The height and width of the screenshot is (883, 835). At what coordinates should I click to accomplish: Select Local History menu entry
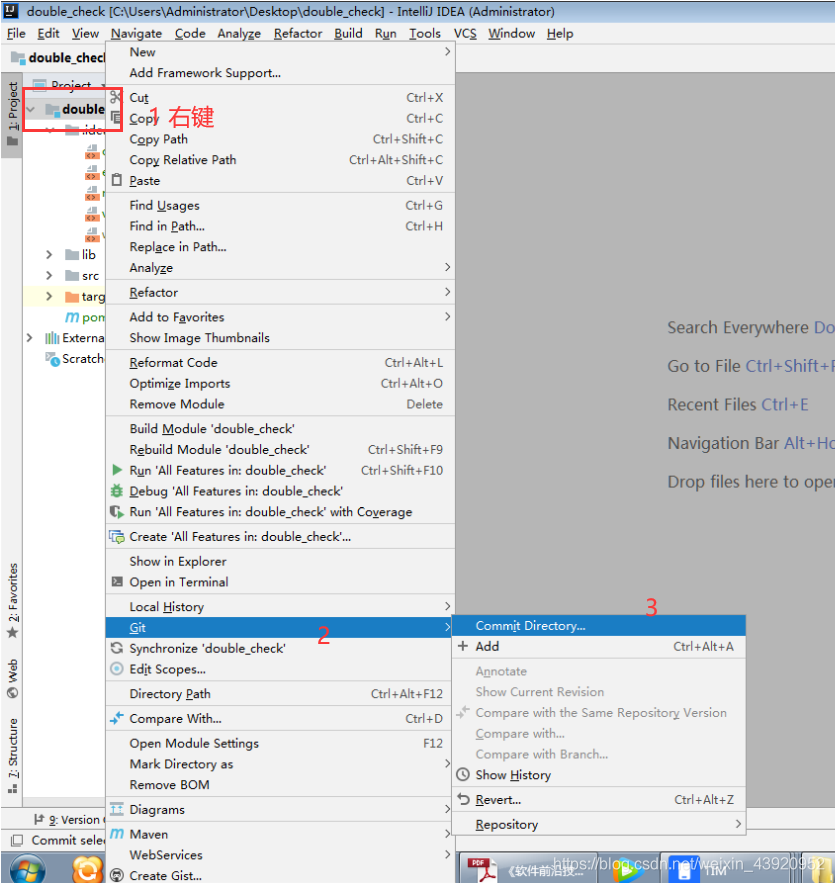(x=280, y=606)
